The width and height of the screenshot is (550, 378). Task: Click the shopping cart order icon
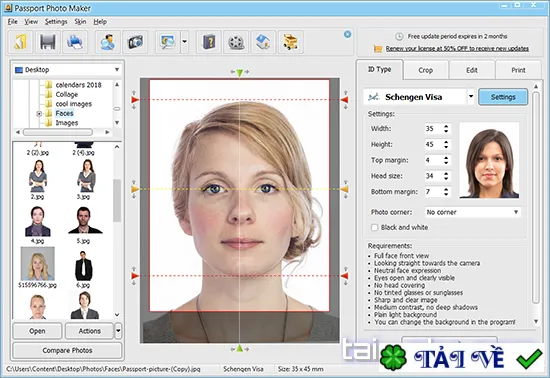point(290,42)
